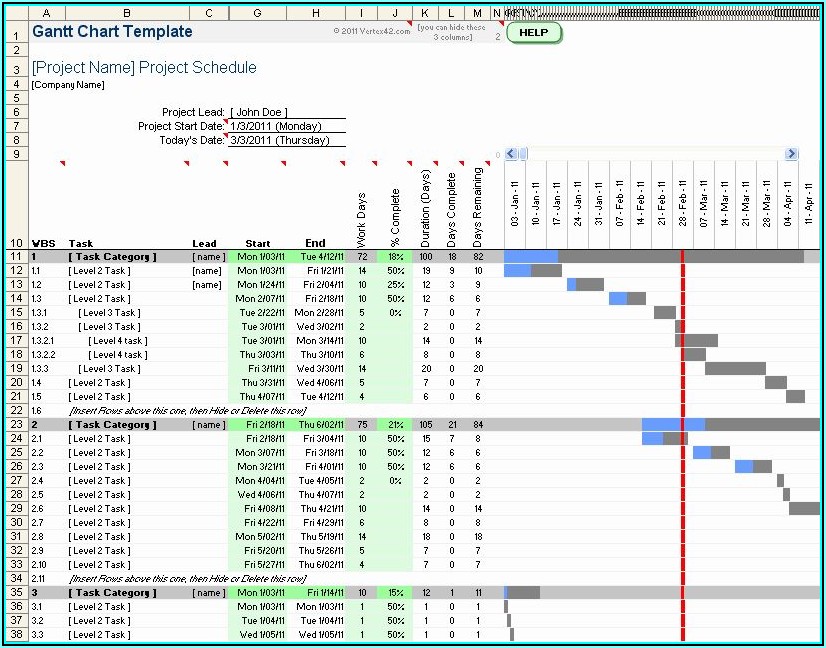Click the blue Gantt bar for task 1.3

point(617,299)
